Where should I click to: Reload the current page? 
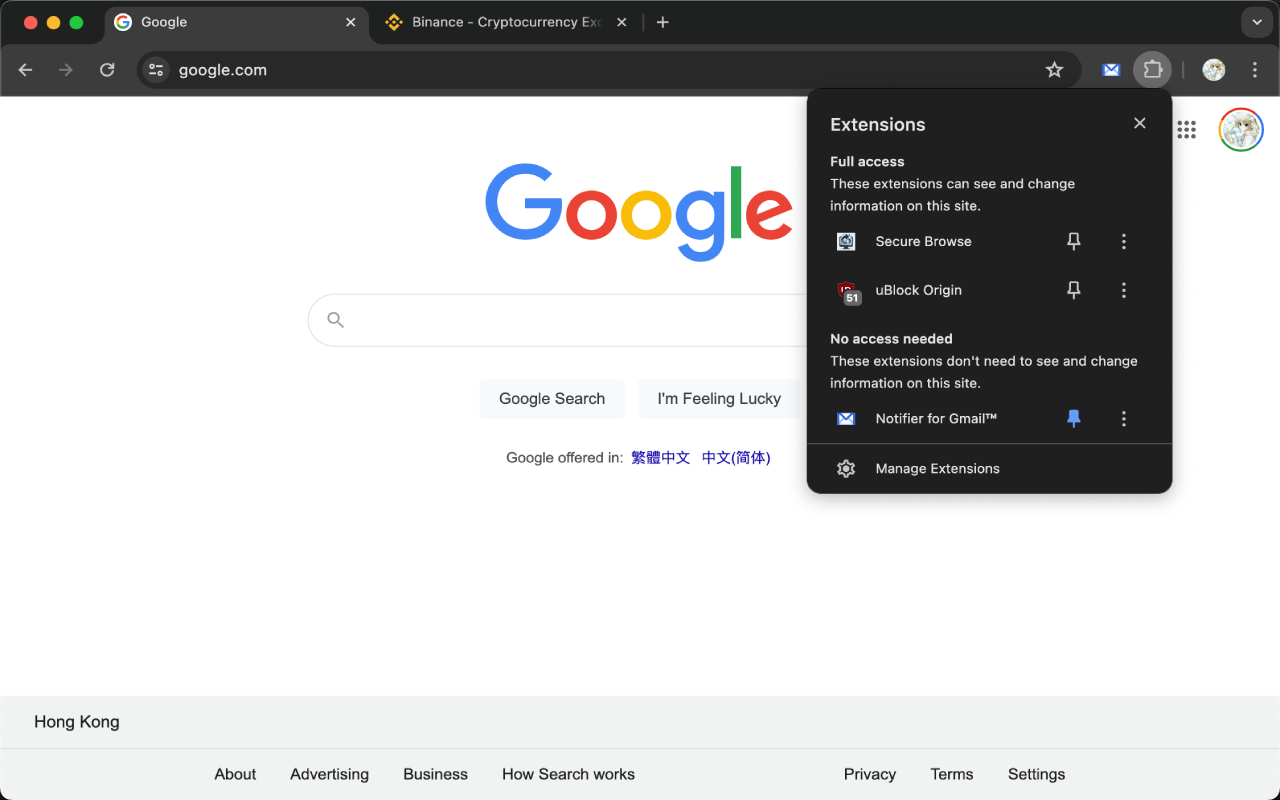107,70
